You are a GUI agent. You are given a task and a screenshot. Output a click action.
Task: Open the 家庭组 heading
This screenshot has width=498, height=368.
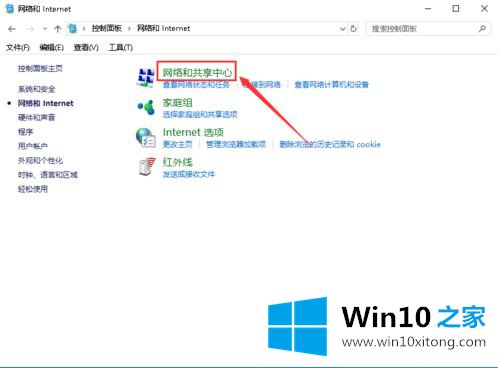(177, 103)
